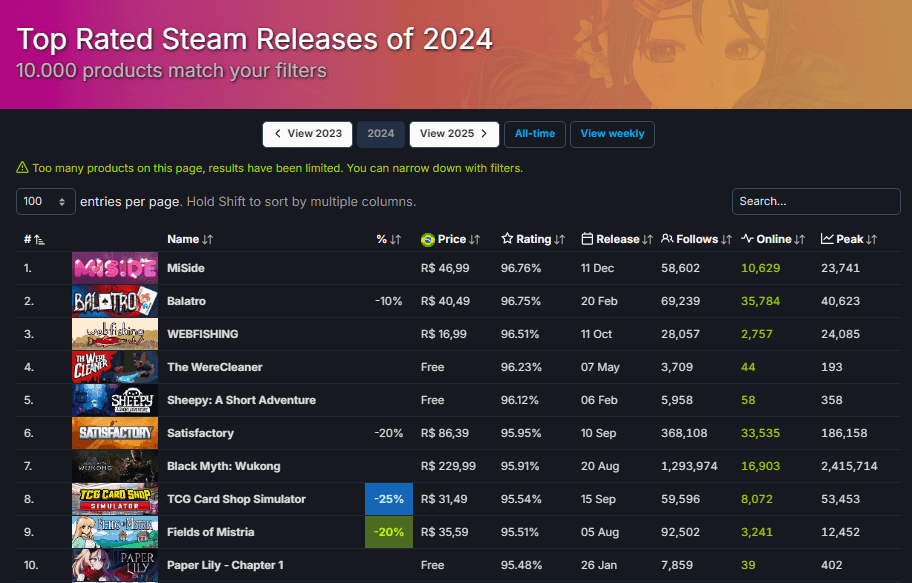Open the Fields of Mistria link
Image resolution: width=912 pixels, height=583 pixels.
(211, 532)
